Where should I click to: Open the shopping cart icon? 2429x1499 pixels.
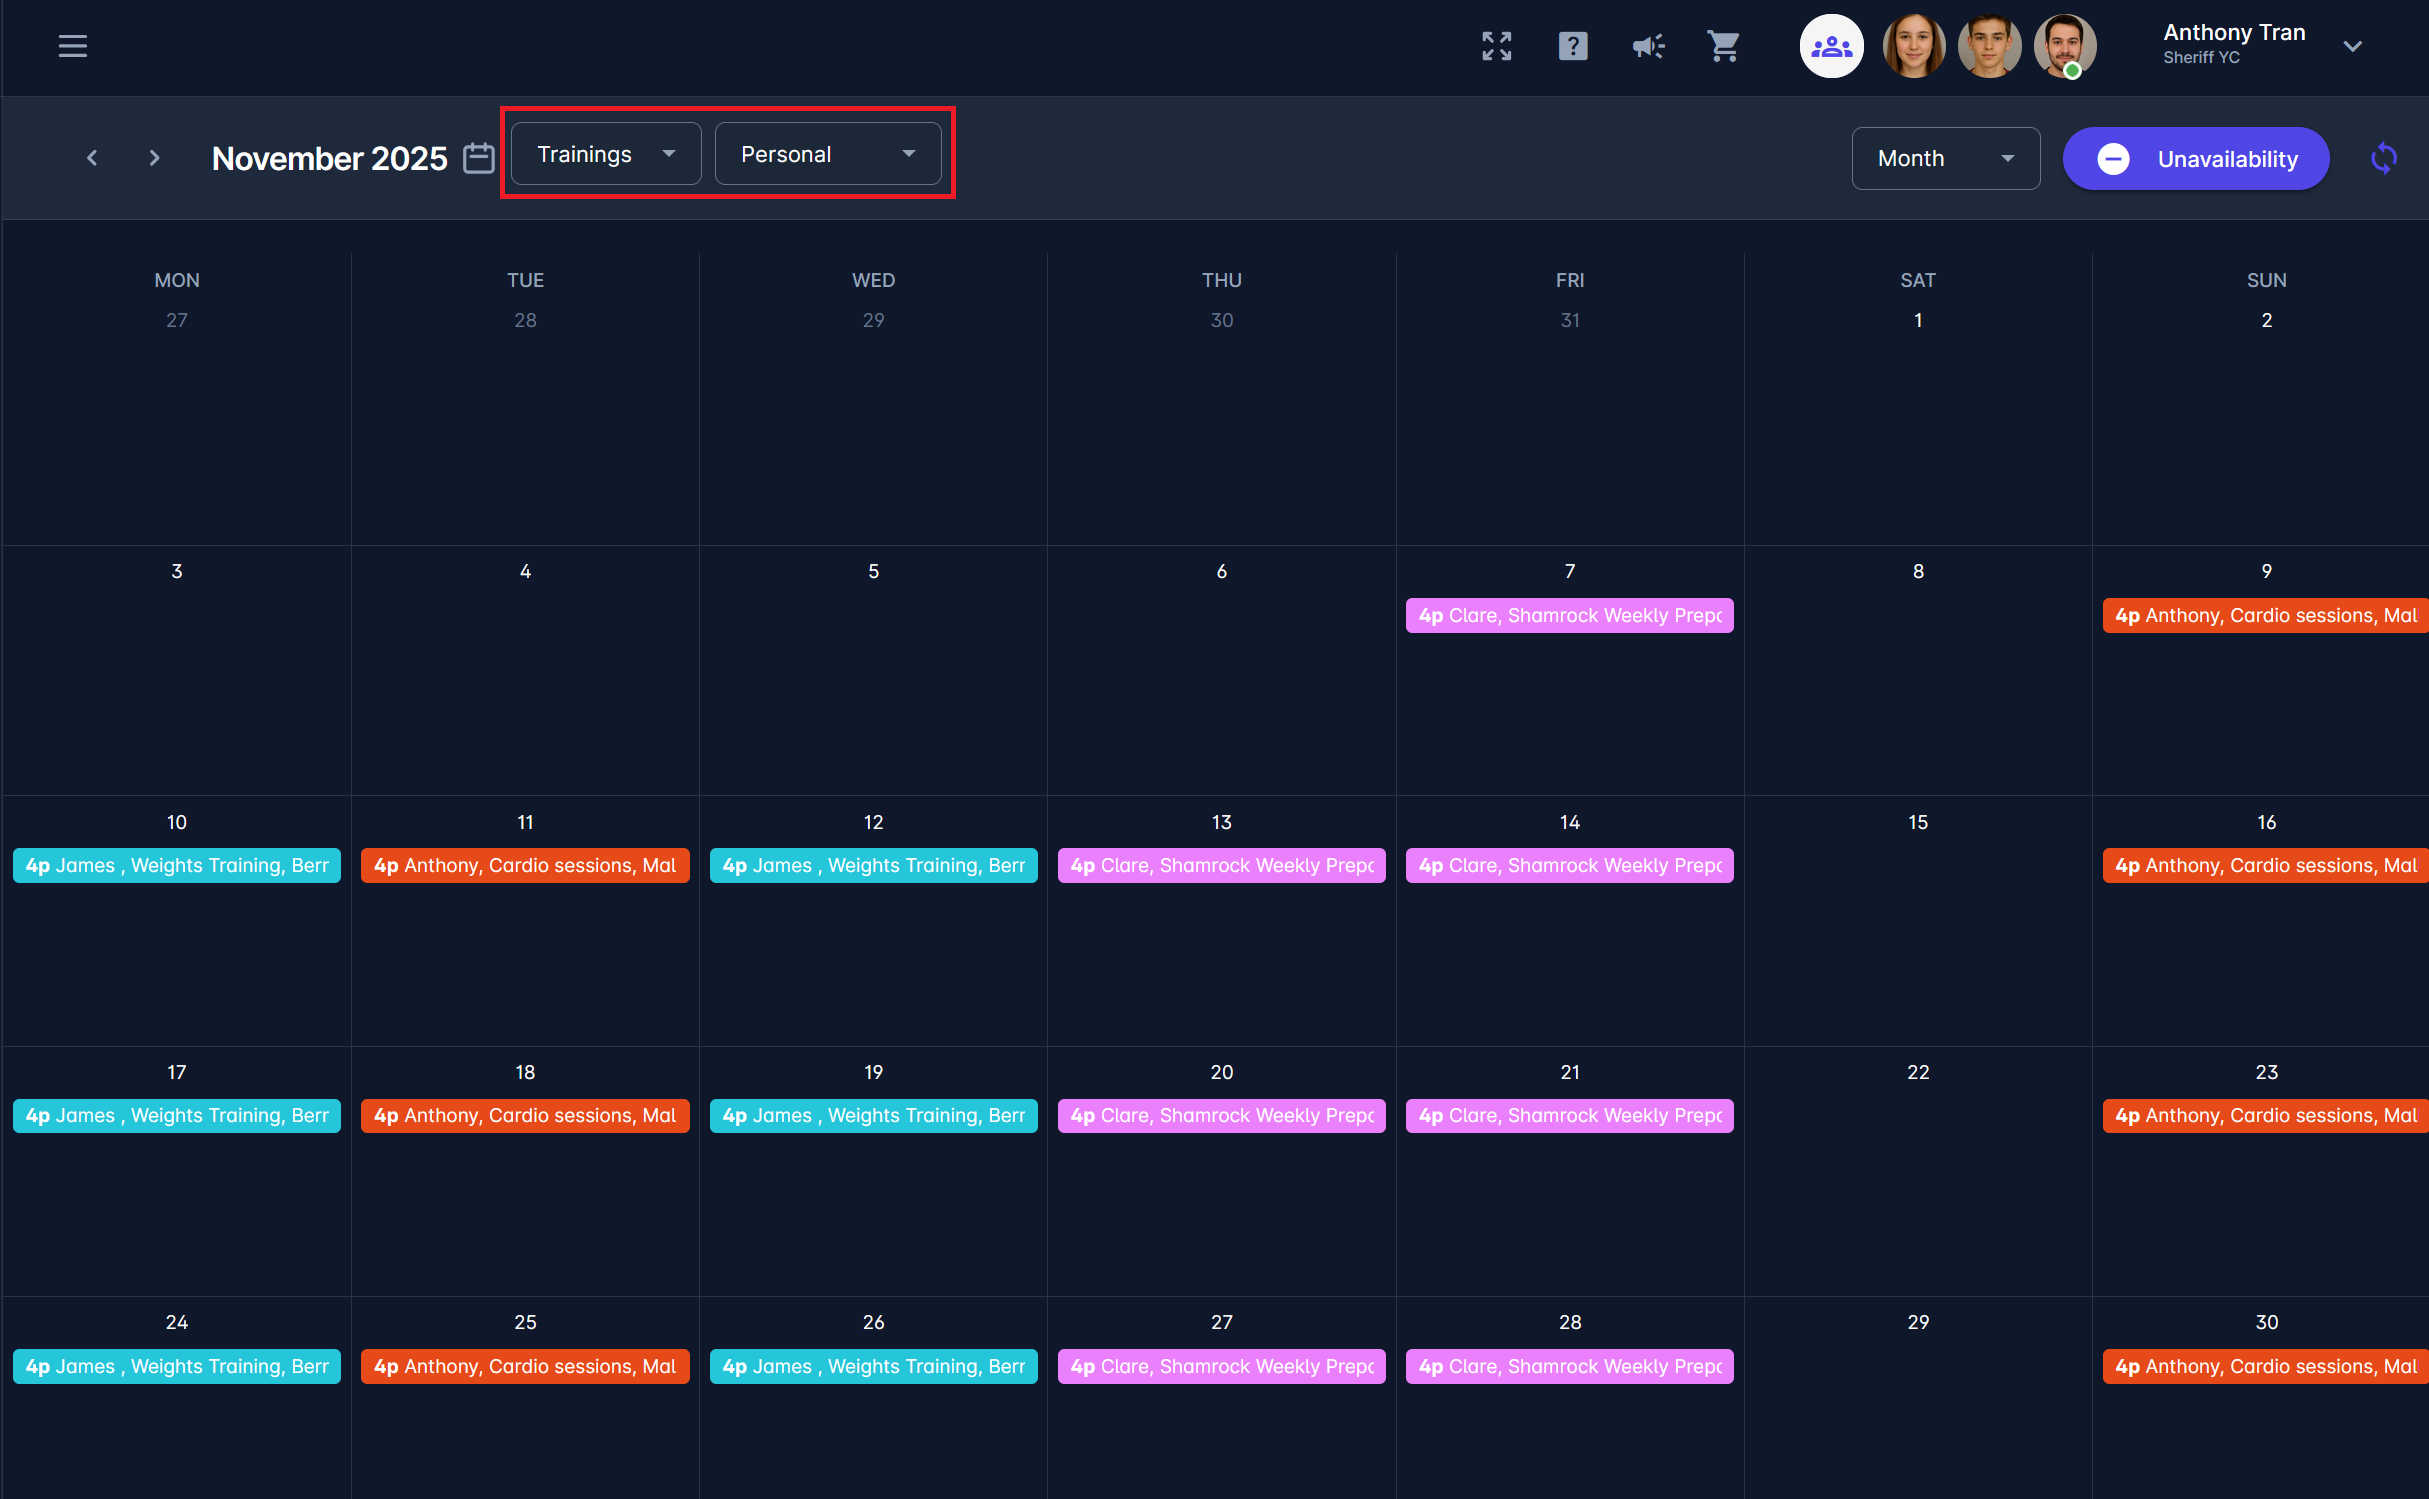(x=1723, y=46)
